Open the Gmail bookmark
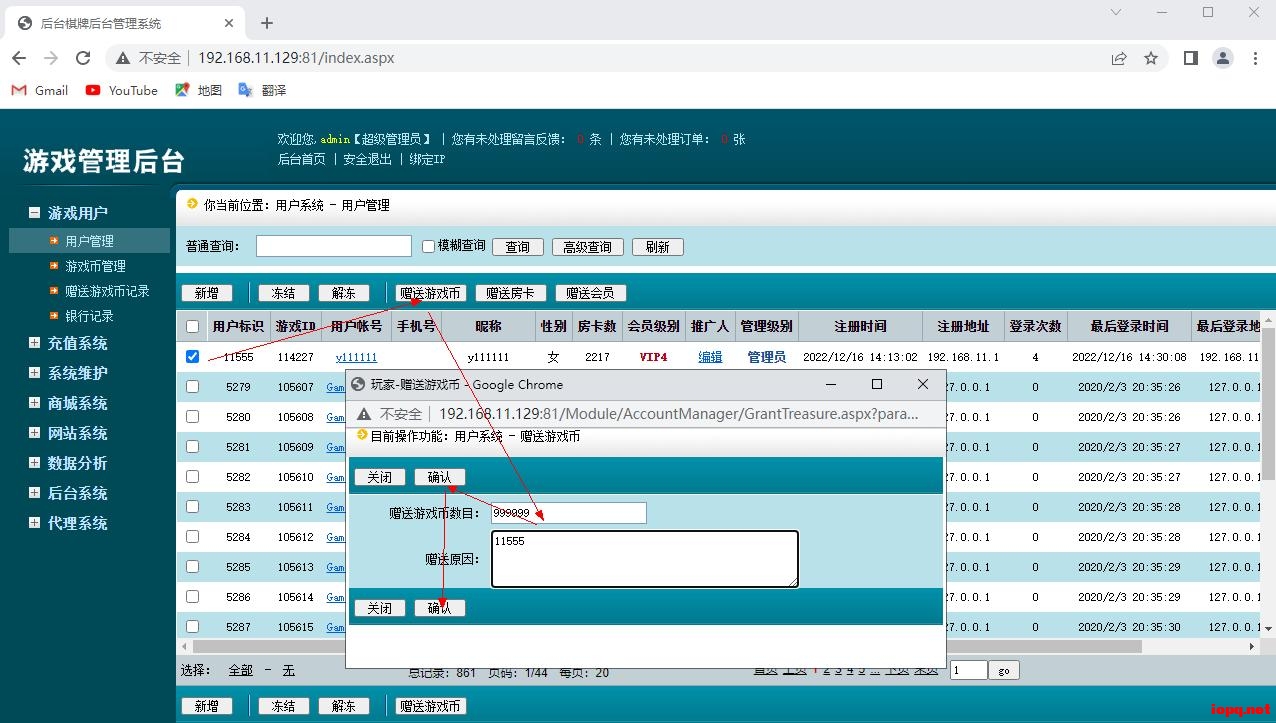The image size is (1276, 723). 40,90
